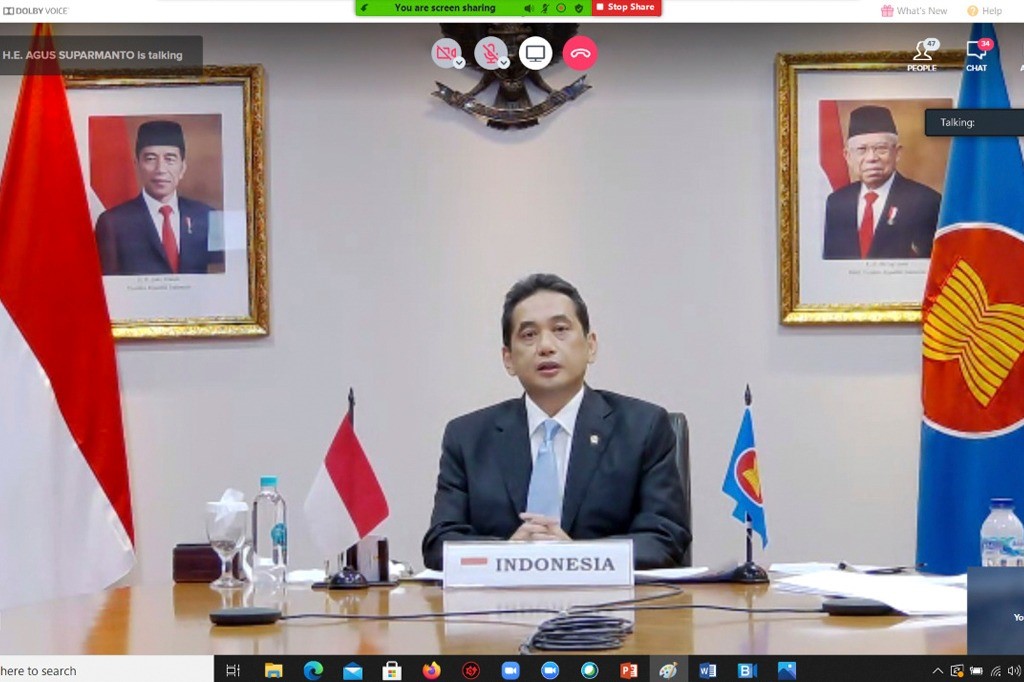
Task: Unmute the microphone
Action: pyautogui.click(x=489, y=52)
